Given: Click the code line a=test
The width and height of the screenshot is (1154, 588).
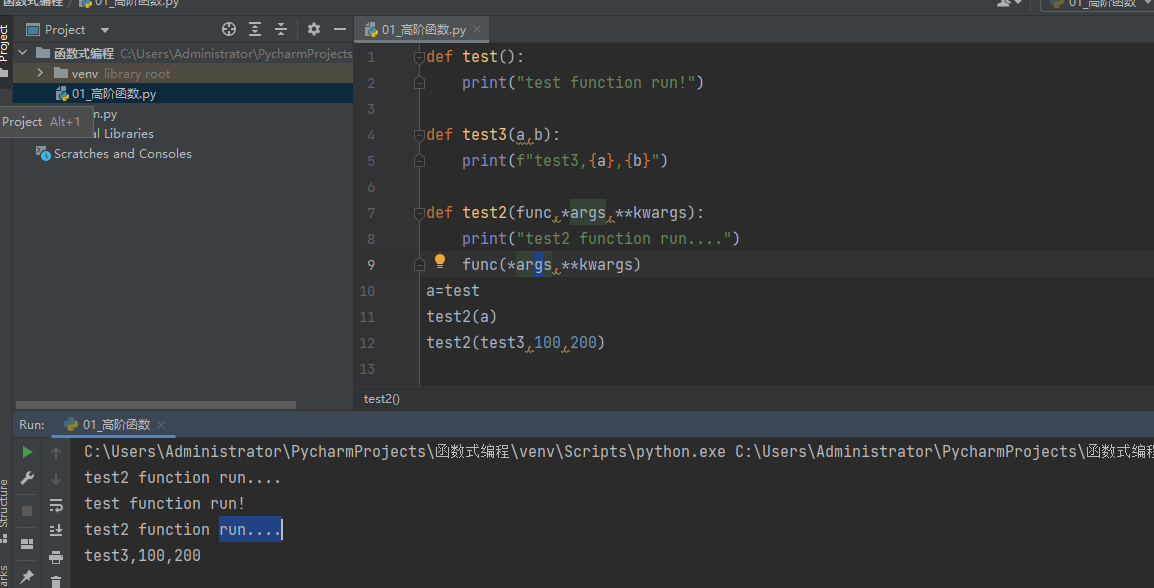Looking at the screenshot, I should coord(453,291).
